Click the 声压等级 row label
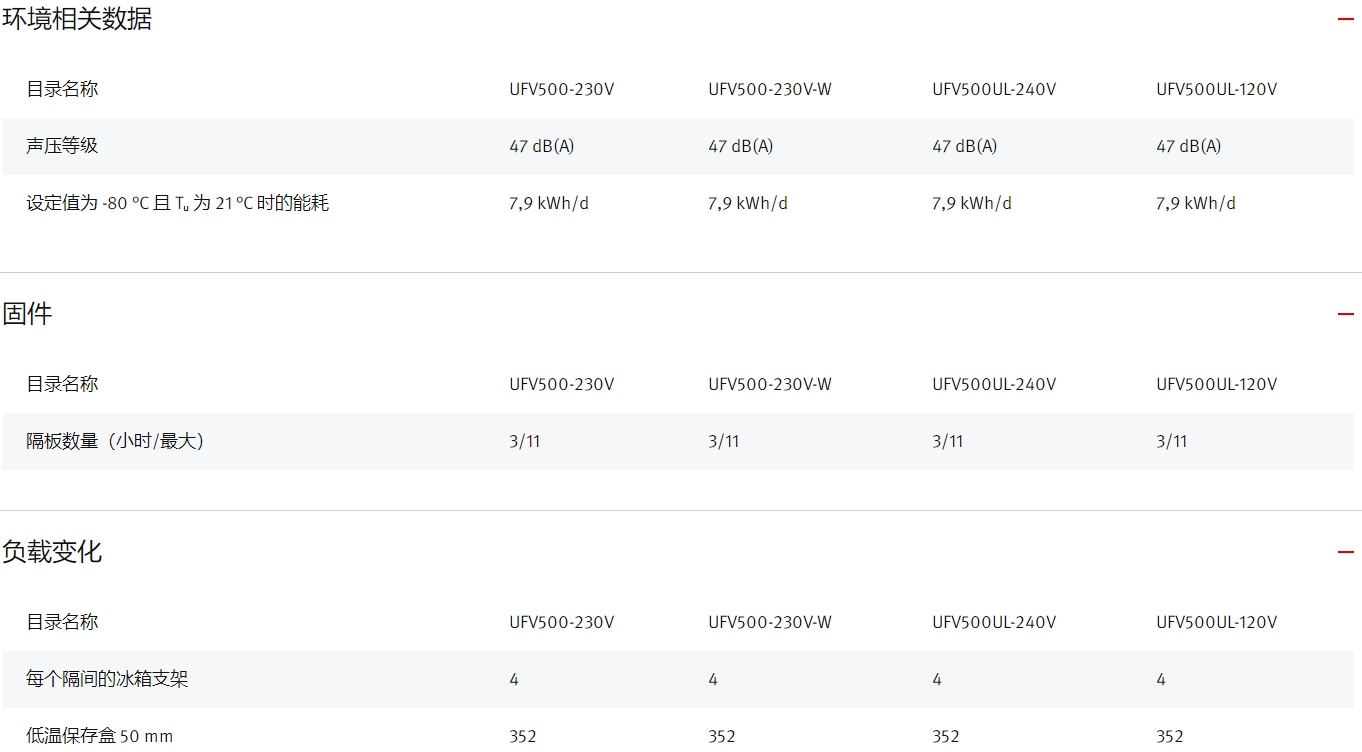The width and height of the screenshot is (1362, 752). 62,146
